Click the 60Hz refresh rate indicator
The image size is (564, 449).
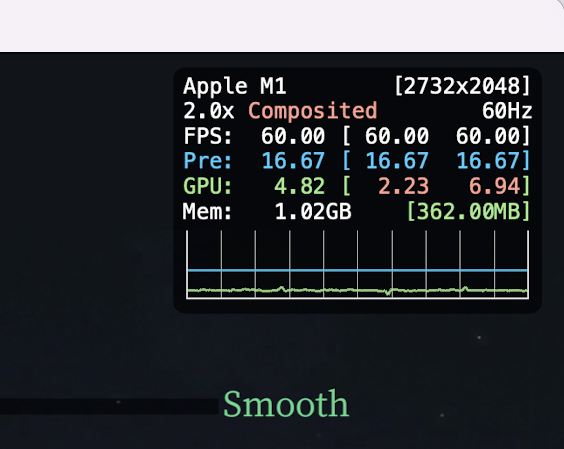(x=506, y=111)
